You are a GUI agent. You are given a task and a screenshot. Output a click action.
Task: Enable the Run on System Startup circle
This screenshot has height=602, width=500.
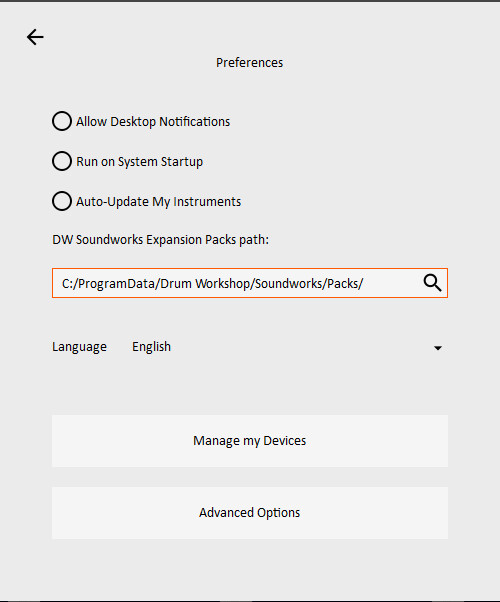pos(62,161)
